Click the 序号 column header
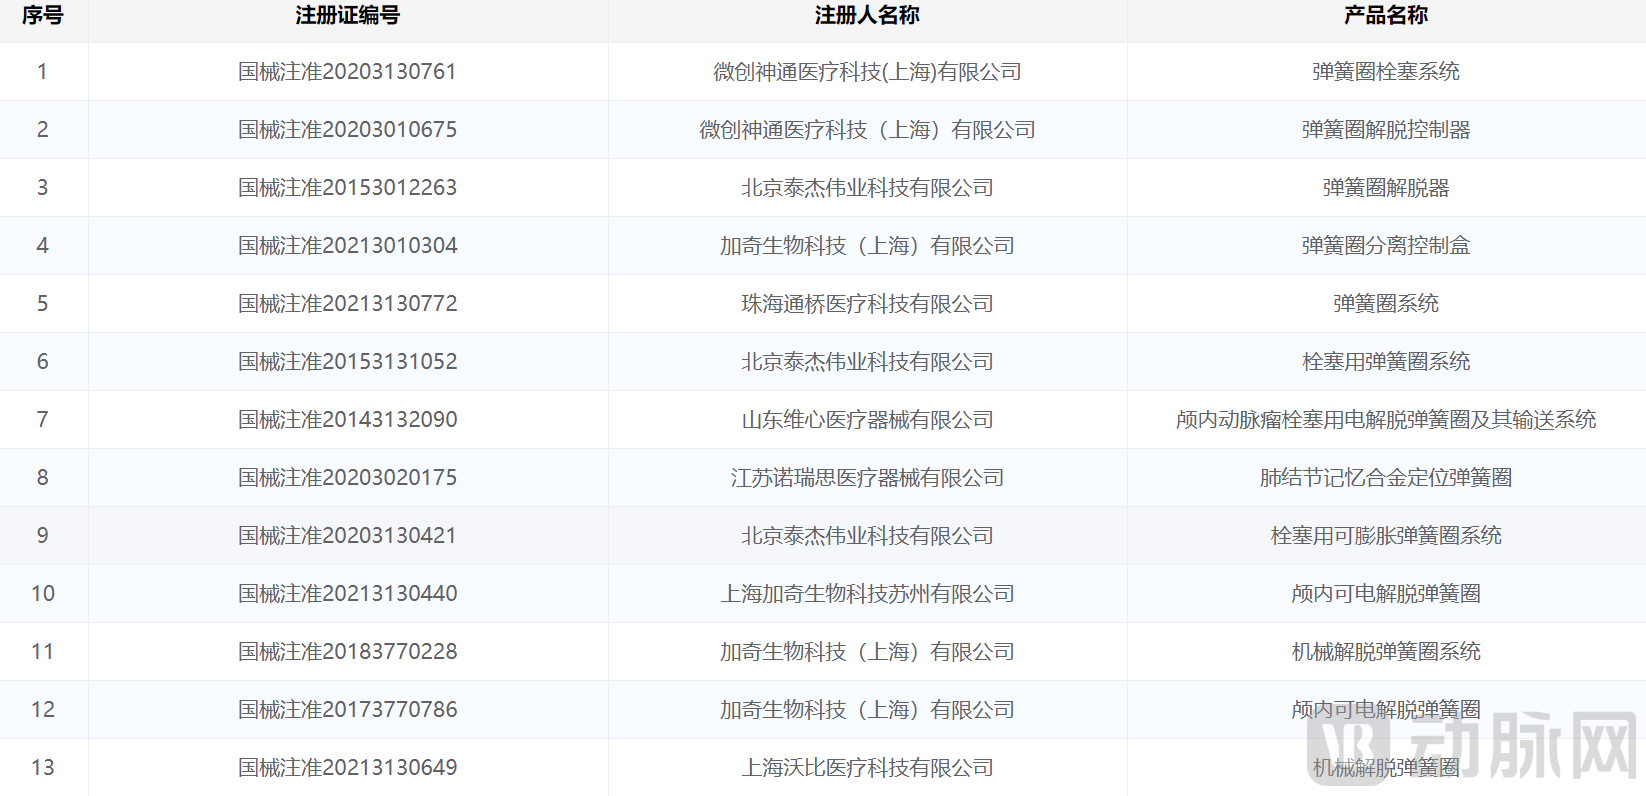1646x796 pixels. point(42,15)
